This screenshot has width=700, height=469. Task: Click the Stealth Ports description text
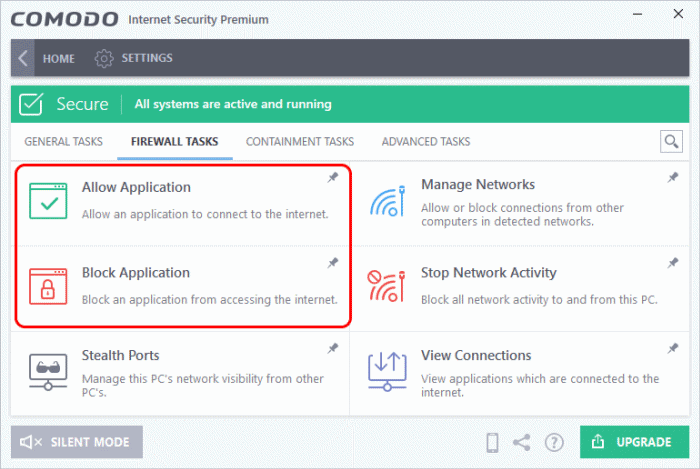coord(203,386)
